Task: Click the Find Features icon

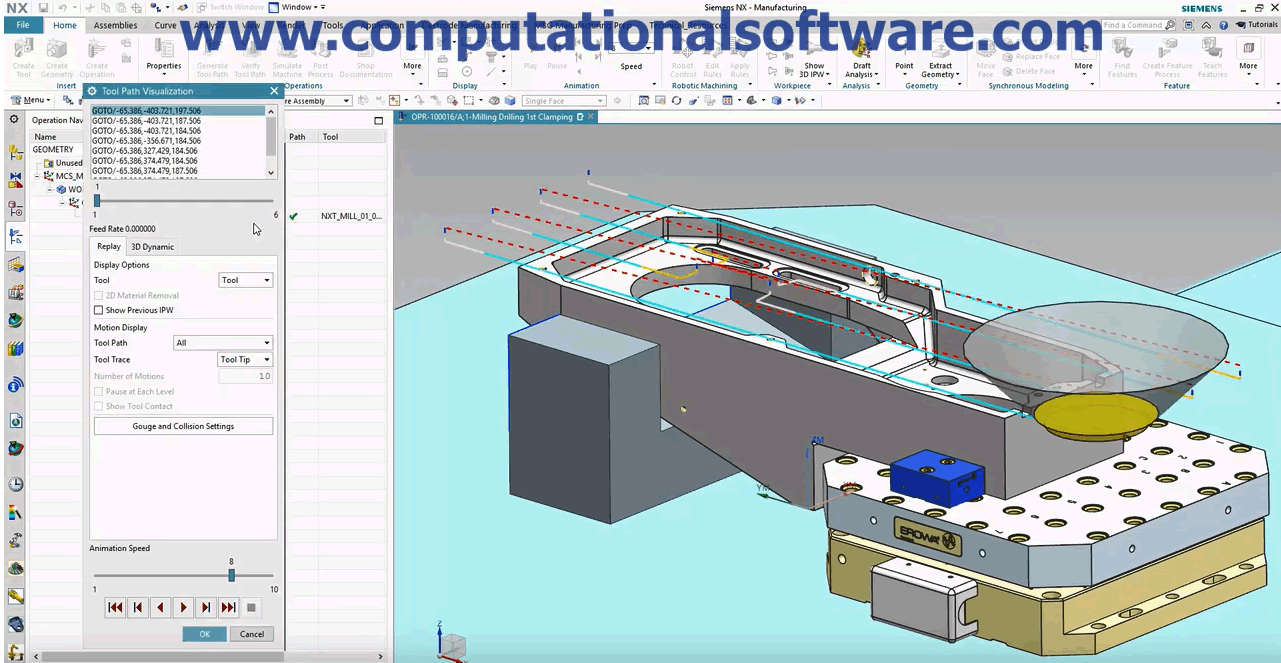Action: pos(1122,56)
